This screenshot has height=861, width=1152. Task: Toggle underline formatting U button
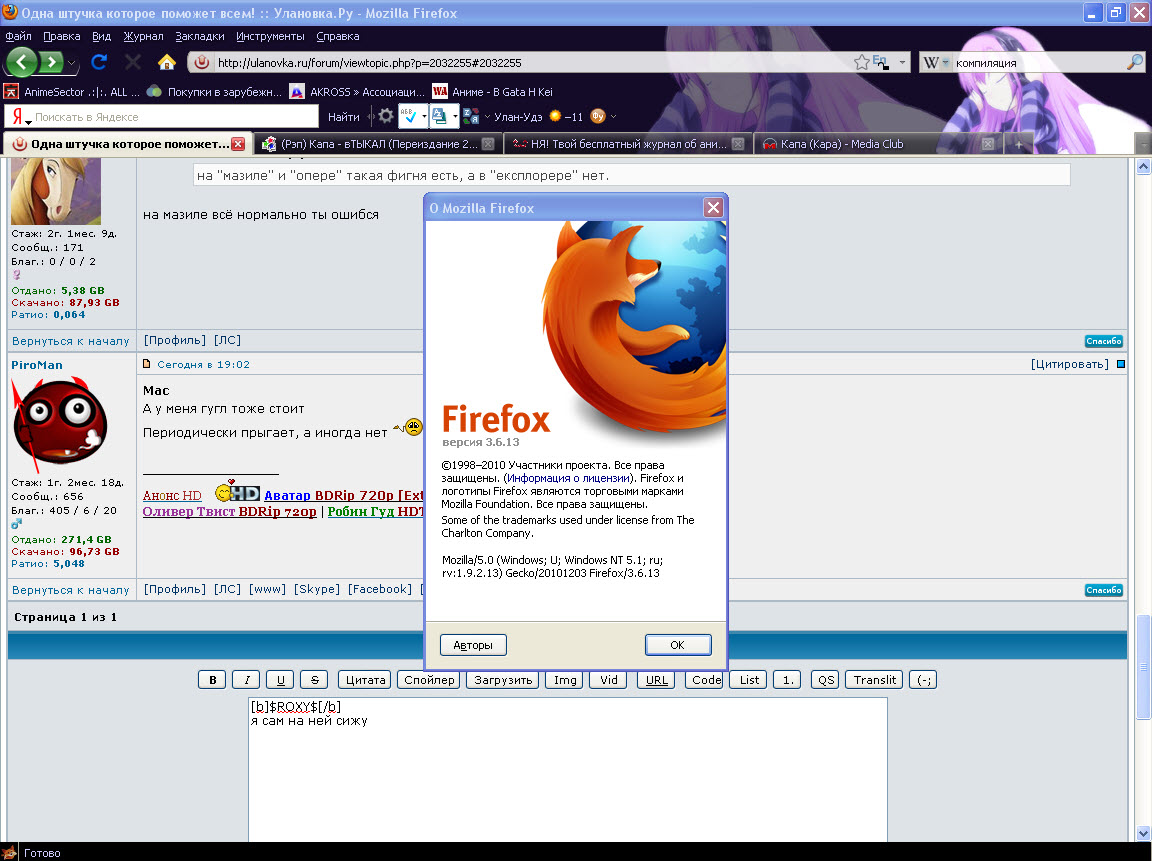coord(280,680)
